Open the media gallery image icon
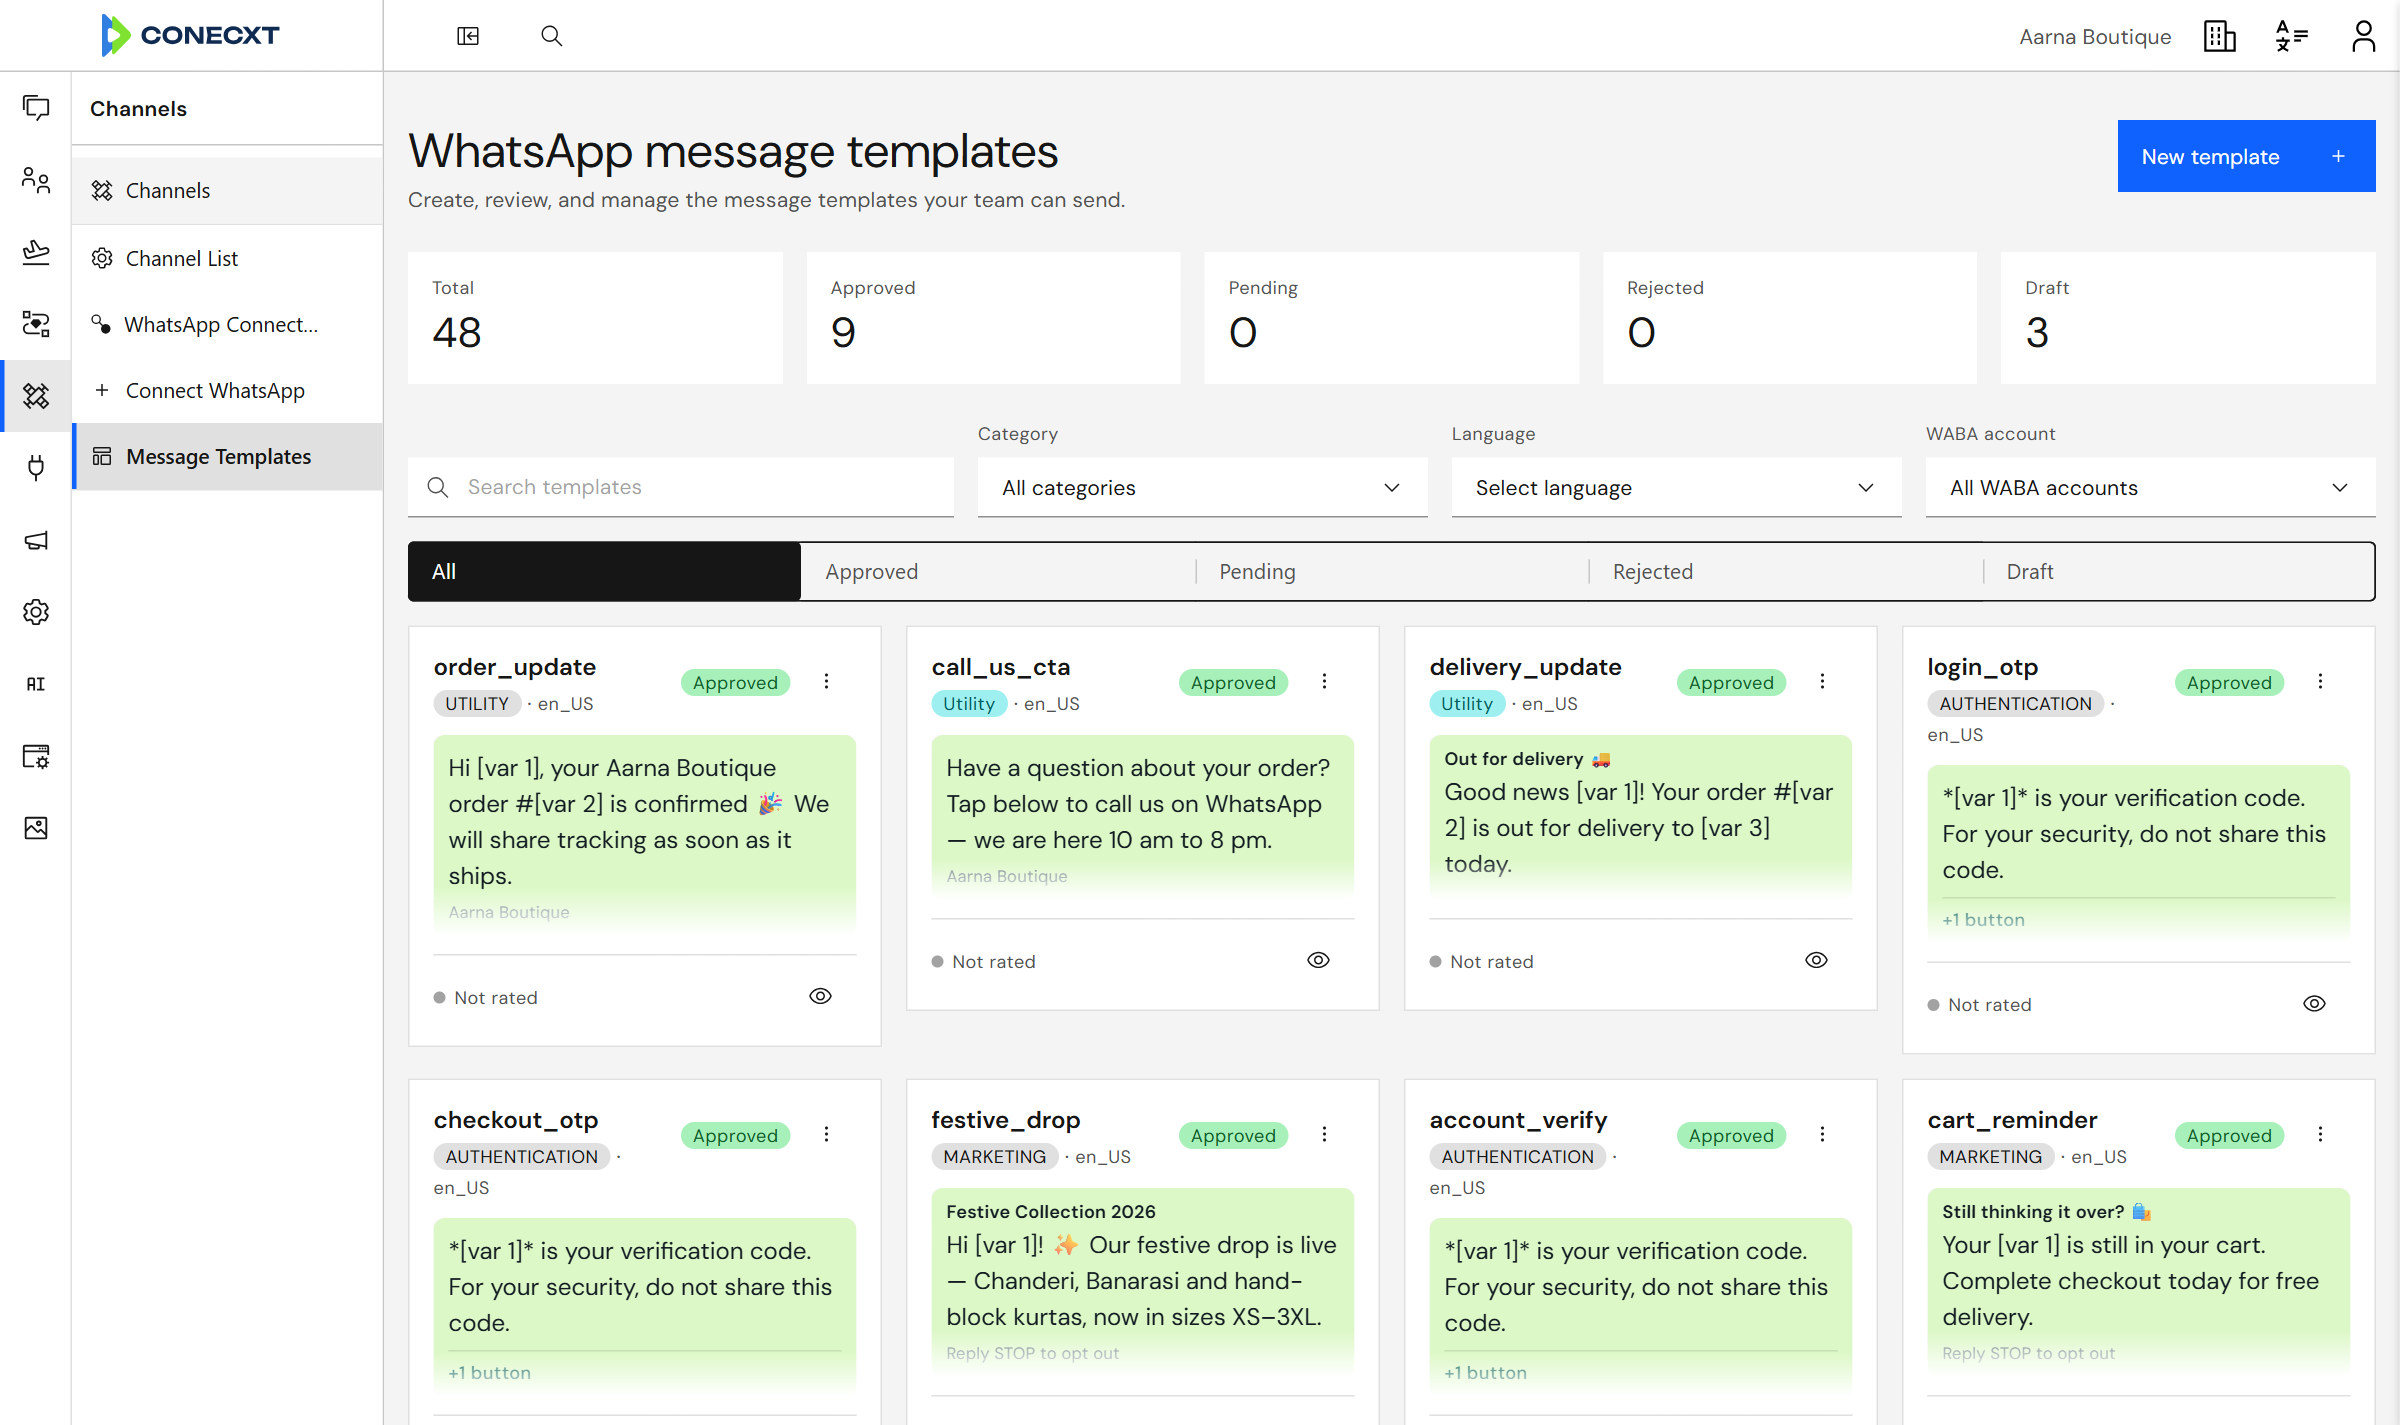This screenshot has height=1425, width=2400. [x=36, y=828]
